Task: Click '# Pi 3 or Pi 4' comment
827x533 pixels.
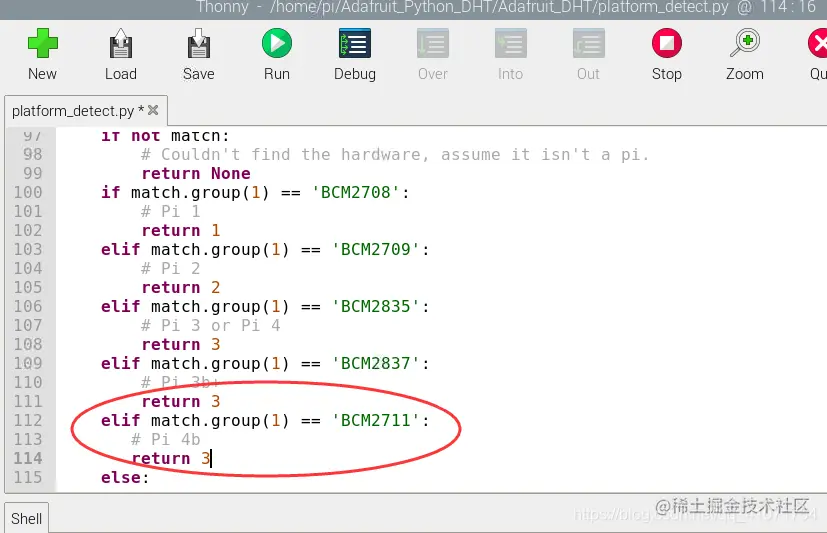Action: (211, 325)
